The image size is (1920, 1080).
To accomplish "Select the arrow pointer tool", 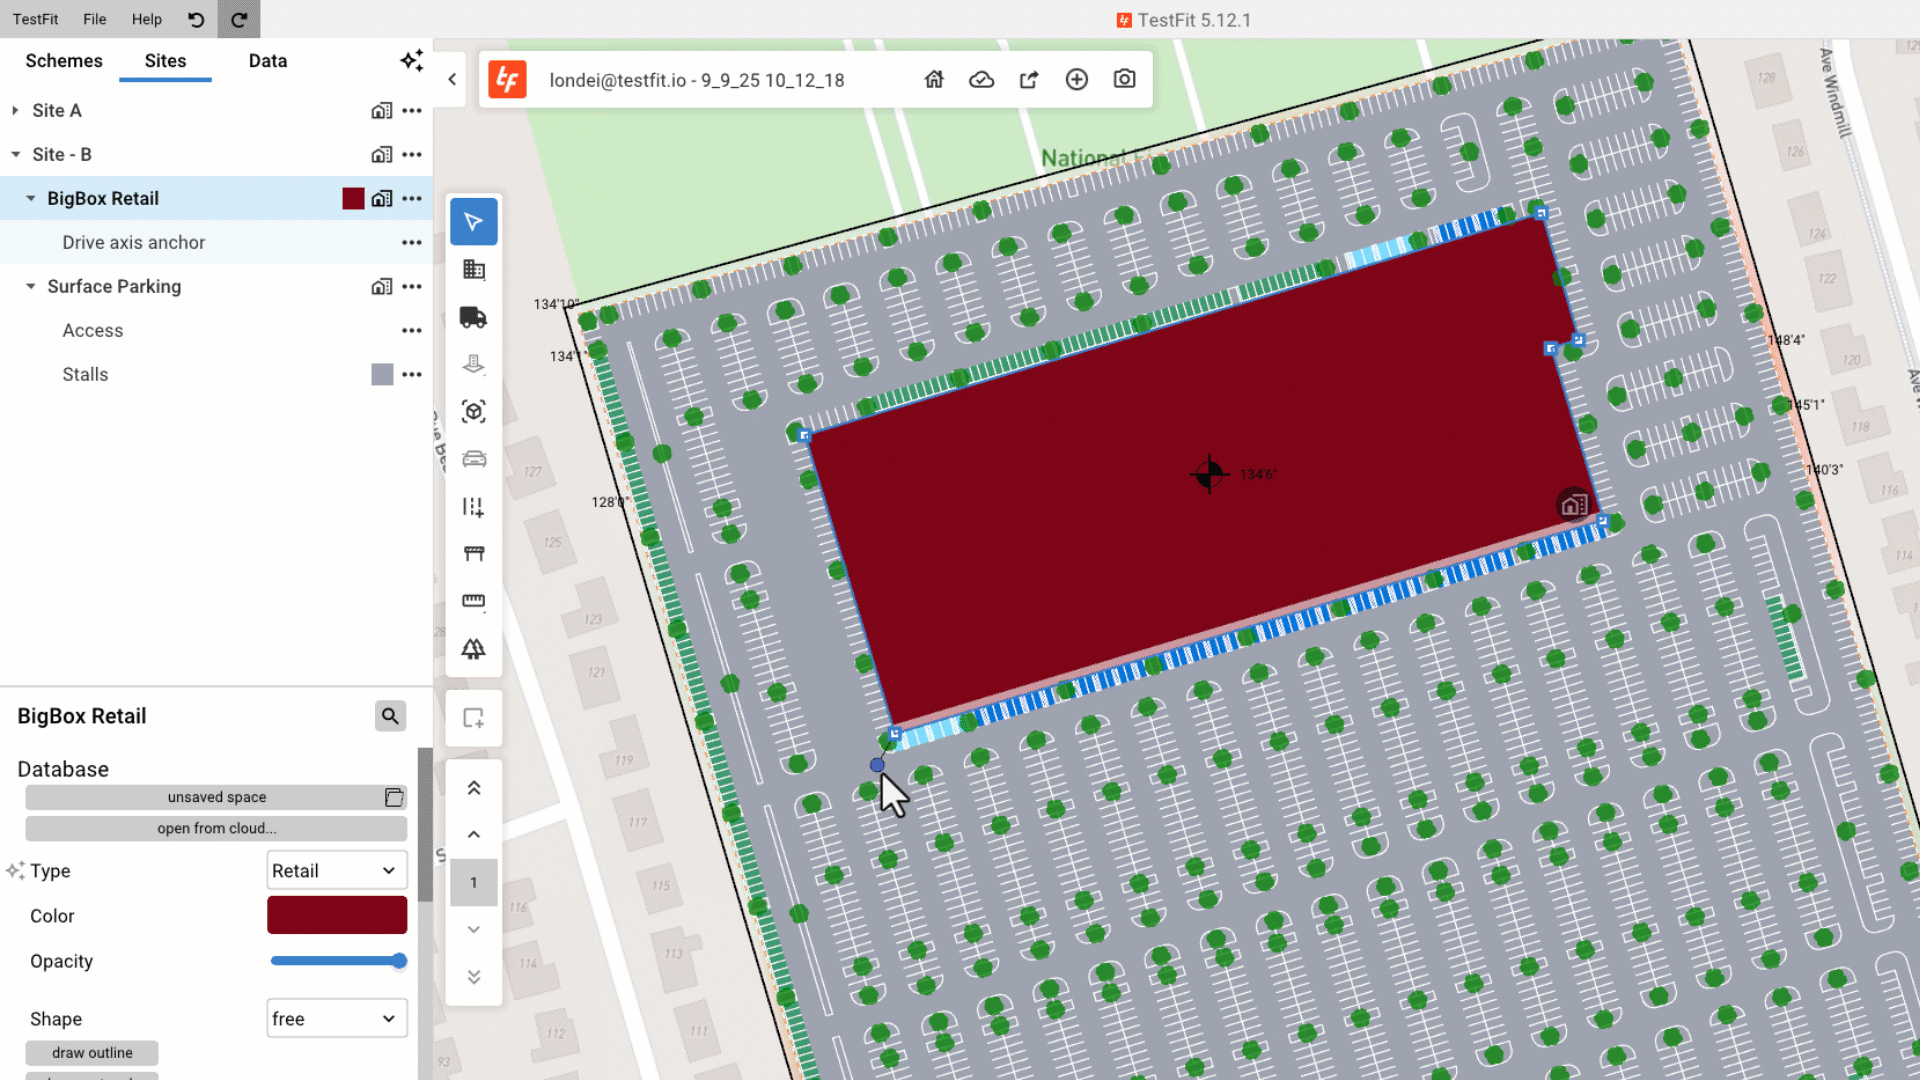I will tap(473, 221).
